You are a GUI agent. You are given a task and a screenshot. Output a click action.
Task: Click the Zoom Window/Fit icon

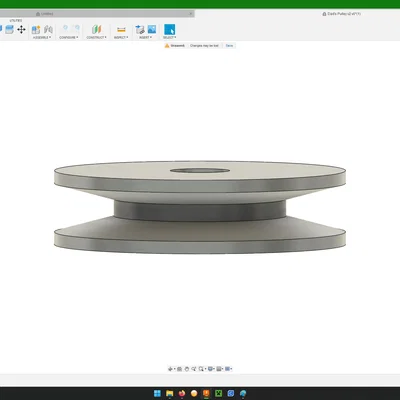click(201, 369)
